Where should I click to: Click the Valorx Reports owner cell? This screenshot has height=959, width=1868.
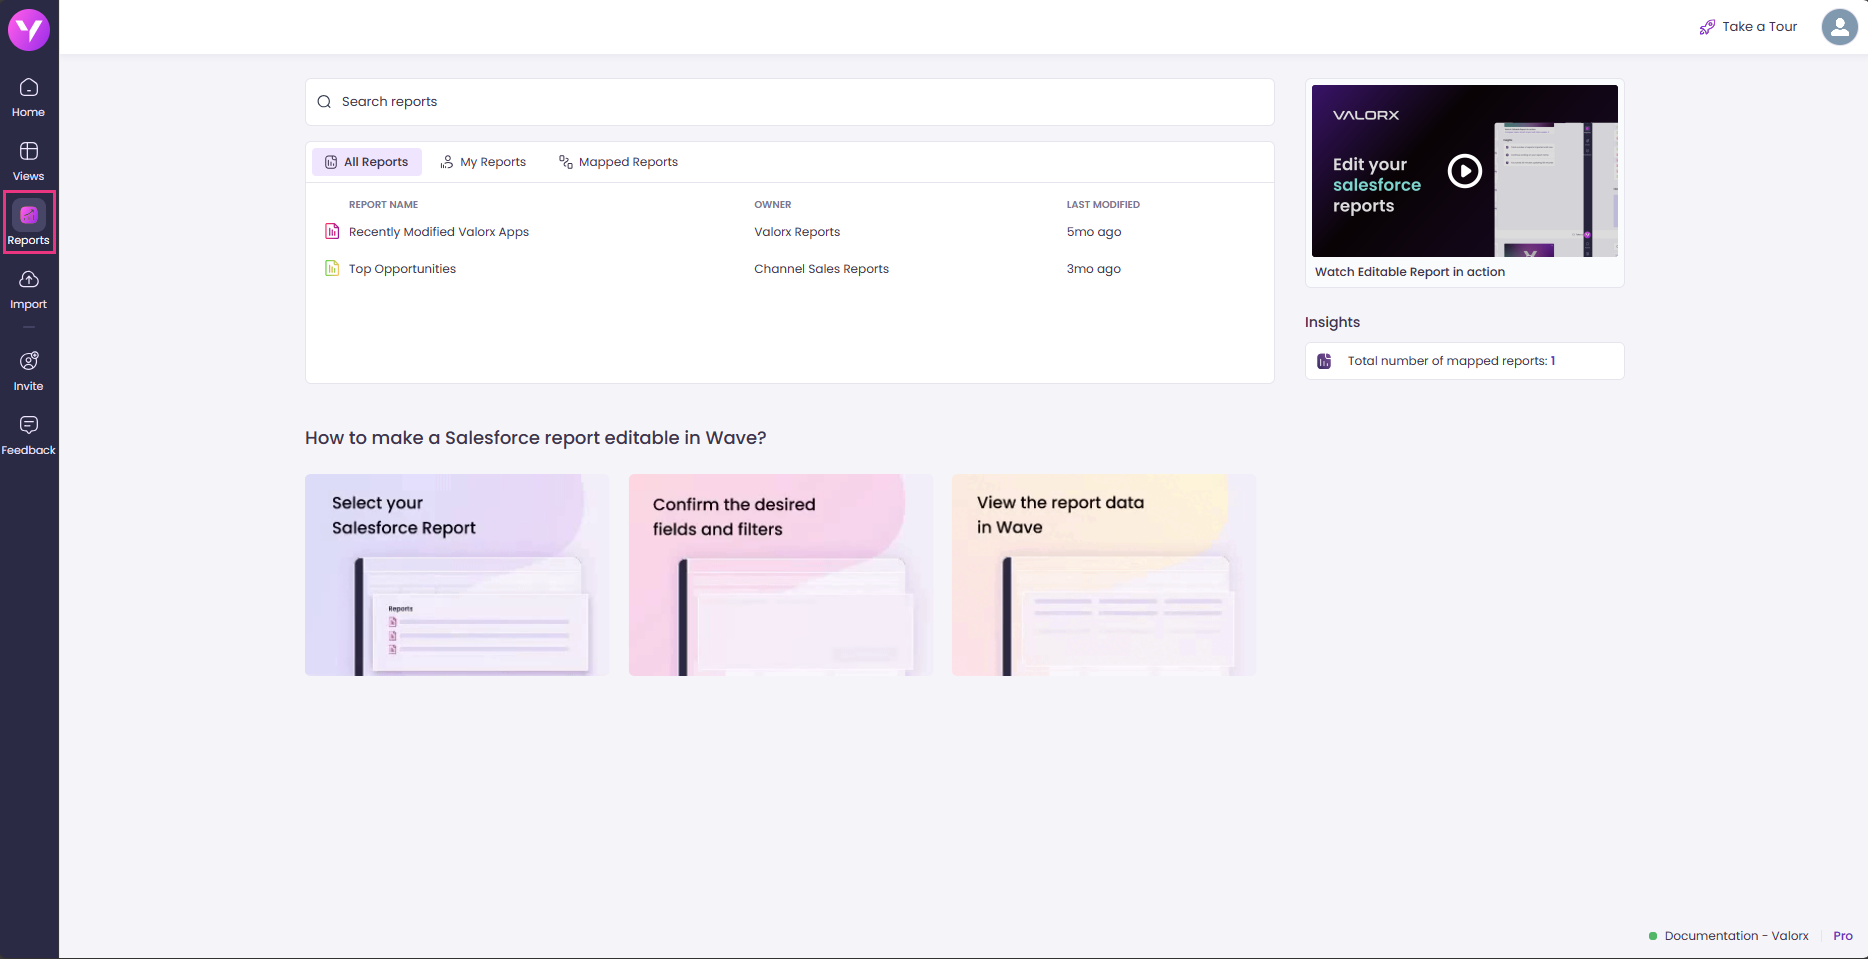point(797,232)
